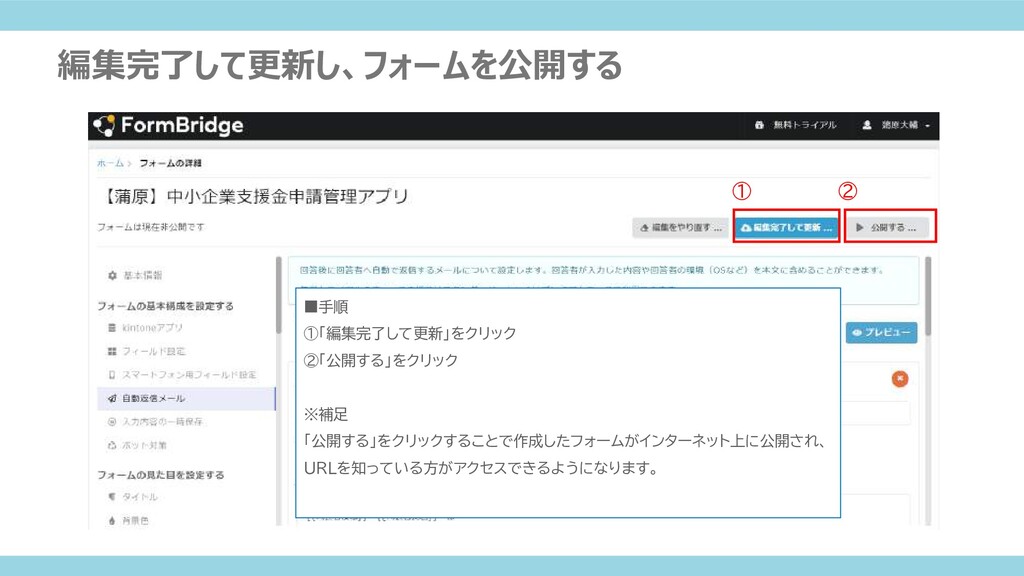This screenshot has height=576, width=1024.
Task: Click the droplet icon beside 背景色
Action: click(112, 520)
